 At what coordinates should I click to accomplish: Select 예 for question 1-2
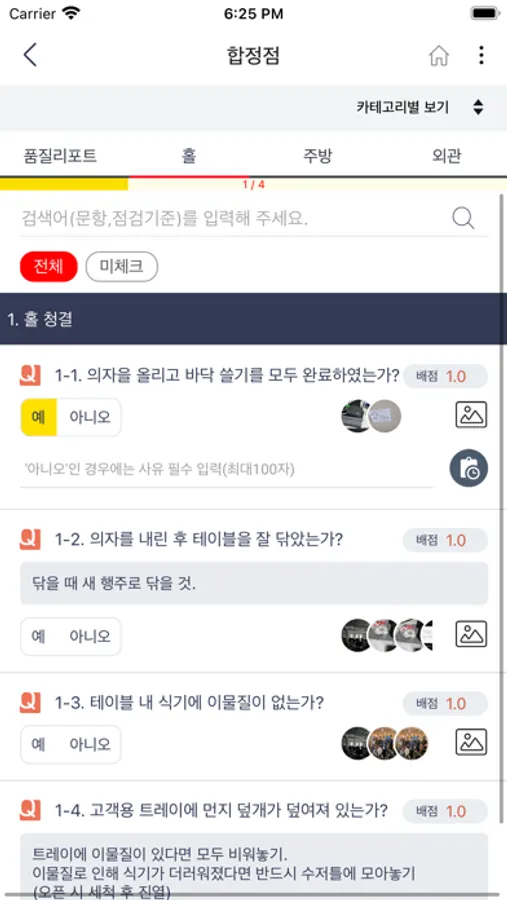(x=38, y=637)
